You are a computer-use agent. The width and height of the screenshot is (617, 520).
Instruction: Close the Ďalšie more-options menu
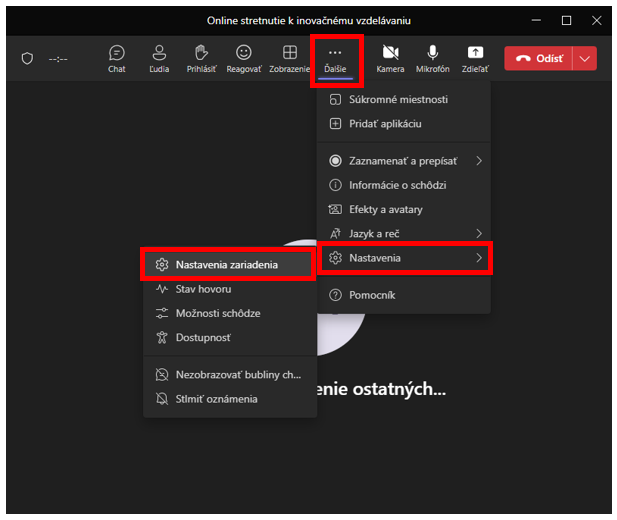[x=335, y=60]
